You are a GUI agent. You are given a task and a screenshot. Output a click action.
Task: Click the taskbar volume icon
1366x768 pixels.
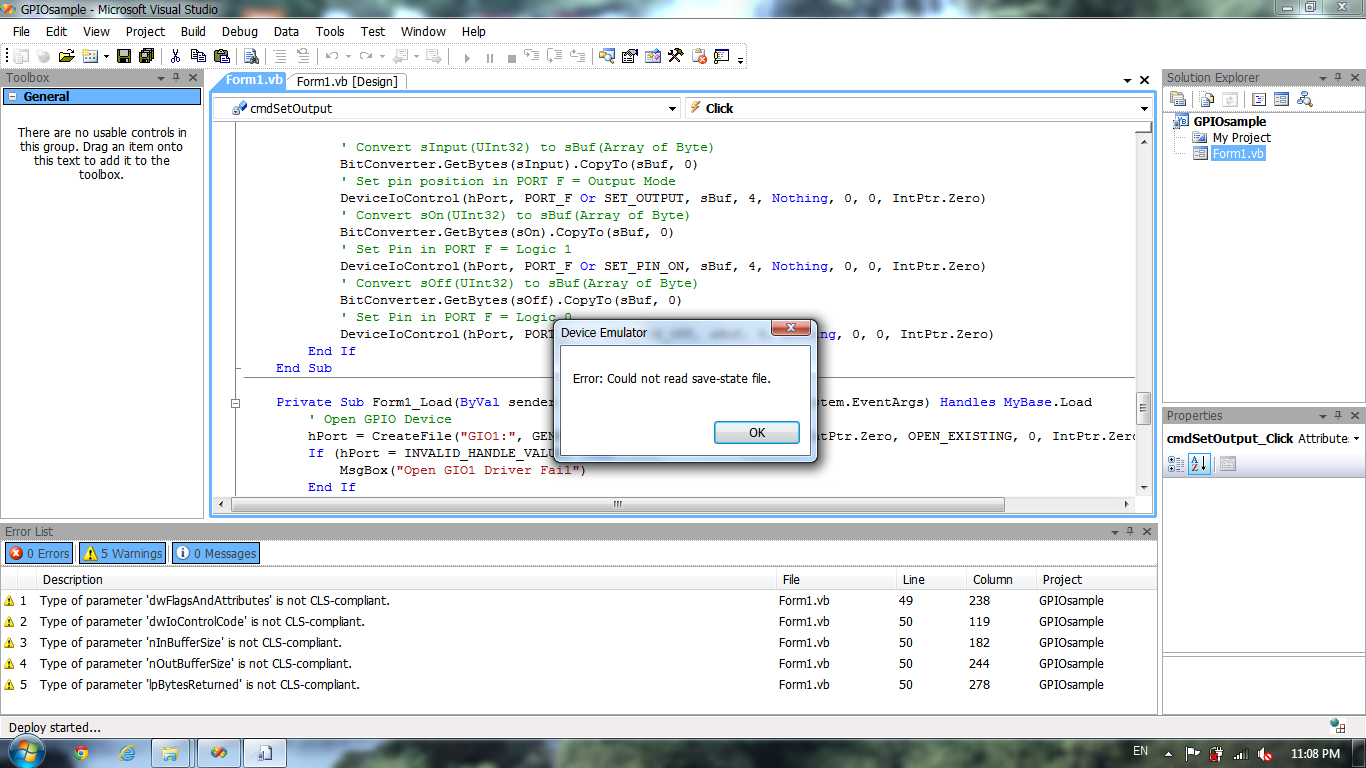(1265, 753)
